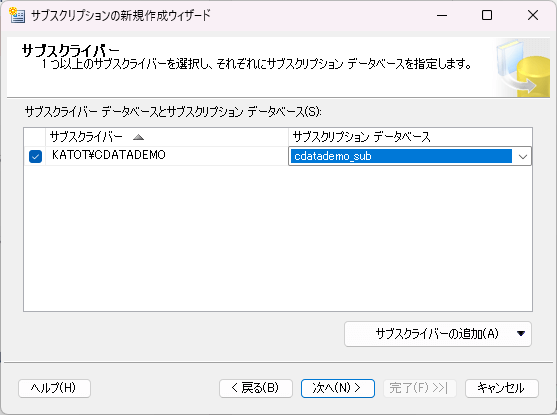
Task: Click the サブスクライバーの追加(A) button
Action: (438, 334)
